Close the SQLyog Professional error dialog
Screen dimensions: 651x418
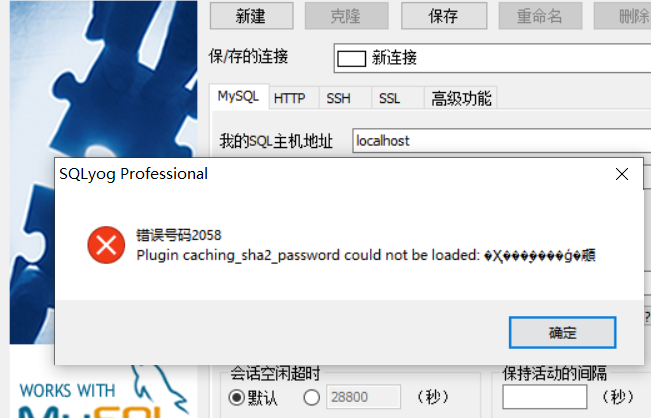coord(622,174)
